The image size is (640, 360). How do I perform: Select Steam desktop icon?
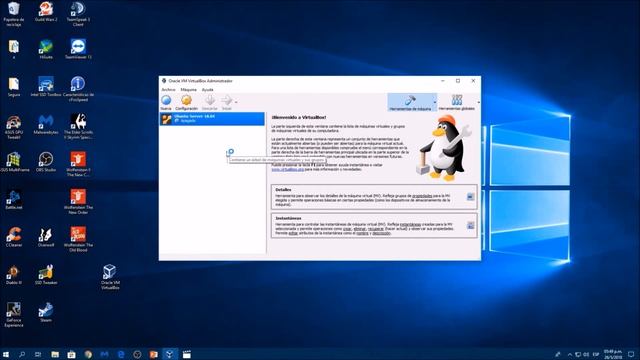tap(46, 313)
